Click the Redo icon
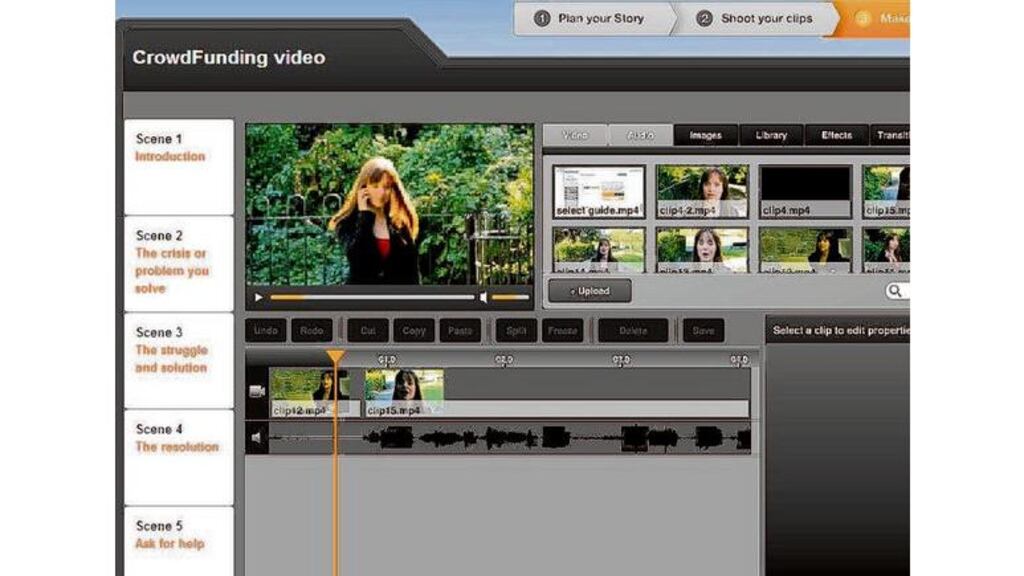Viewport: 1024px width, 576px height. point(311,330)
